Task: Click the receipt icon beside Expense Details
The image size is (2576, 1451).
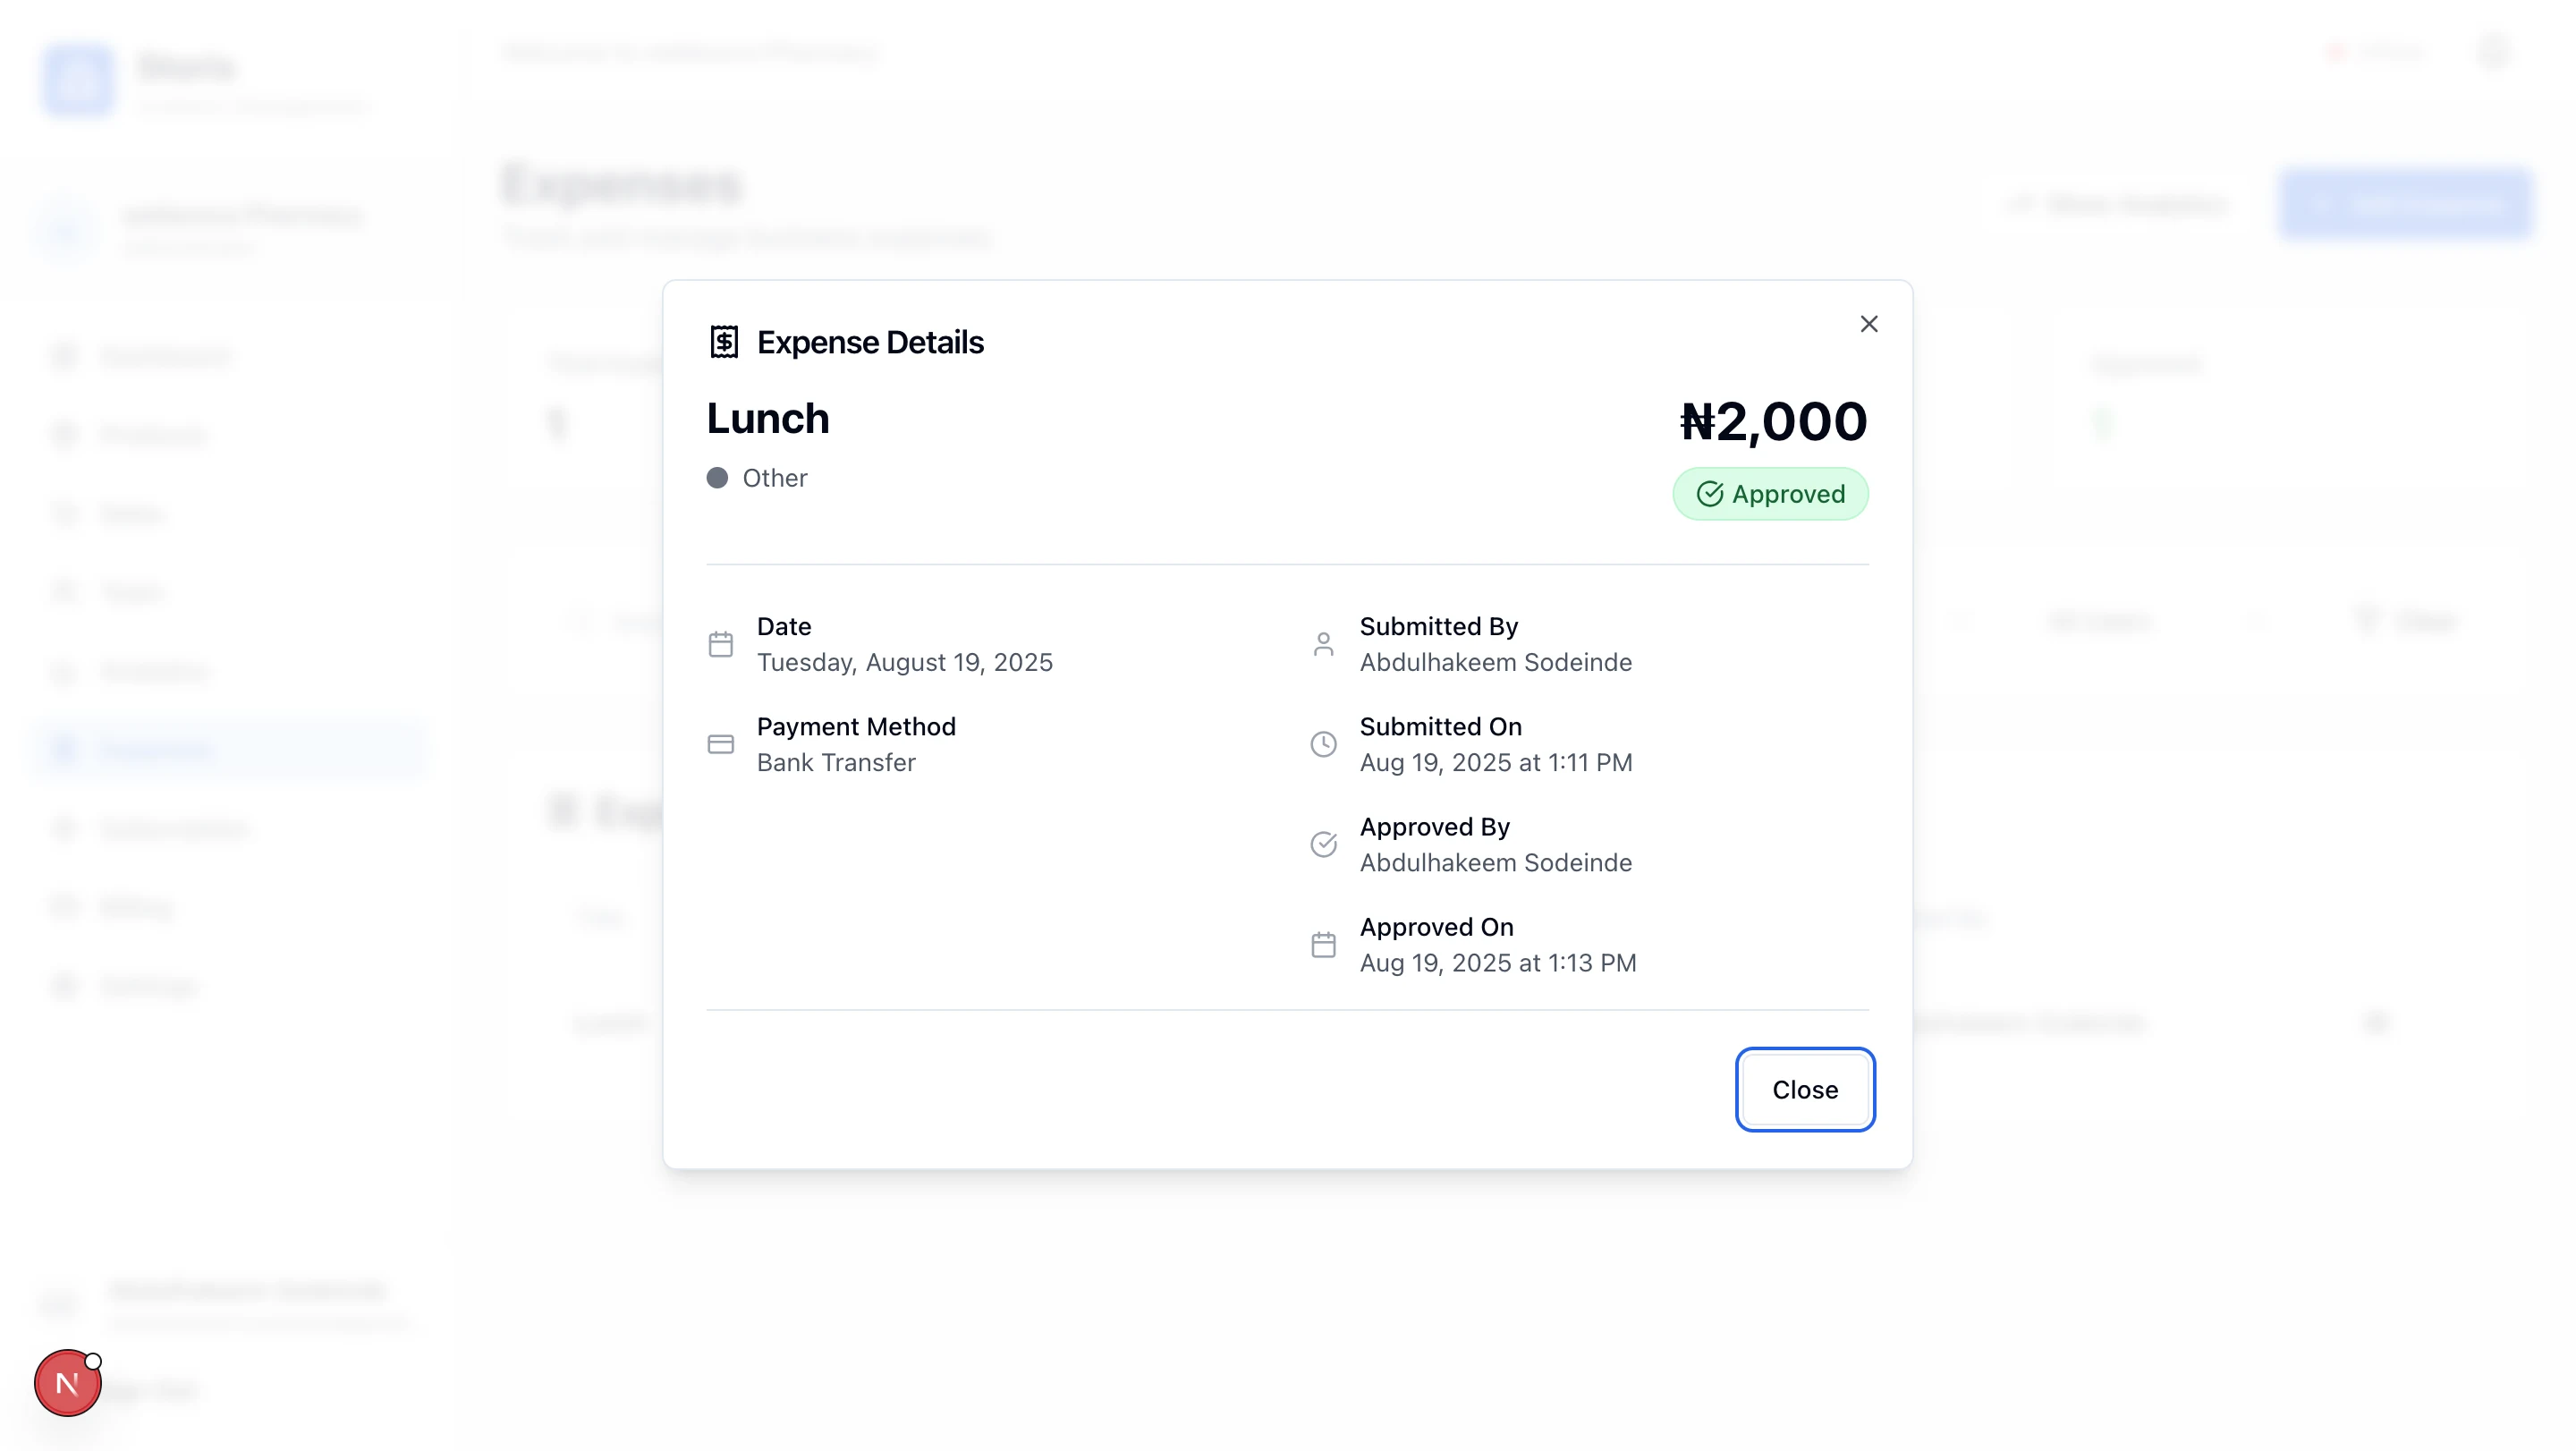Action: [x=724, y=342]
